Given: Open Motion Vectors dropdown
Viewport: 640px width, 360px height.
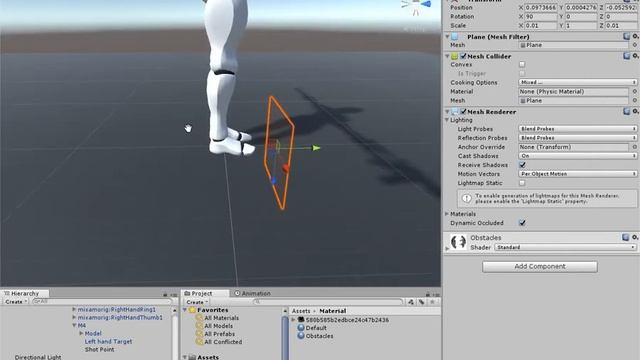Looking at the screenshot, I should click(578, 174).
